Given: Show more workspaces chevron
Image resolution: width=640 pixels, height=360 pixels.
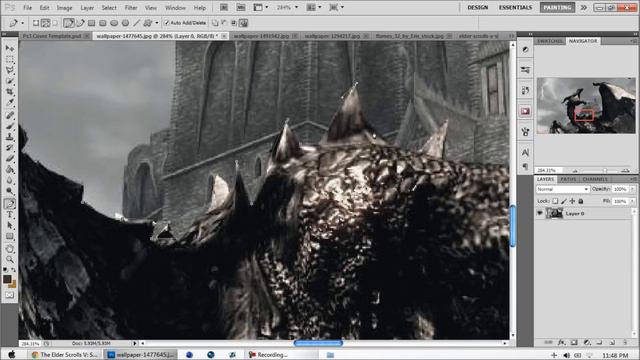Looking at the screenshot, I should click(x=584, y=7).
